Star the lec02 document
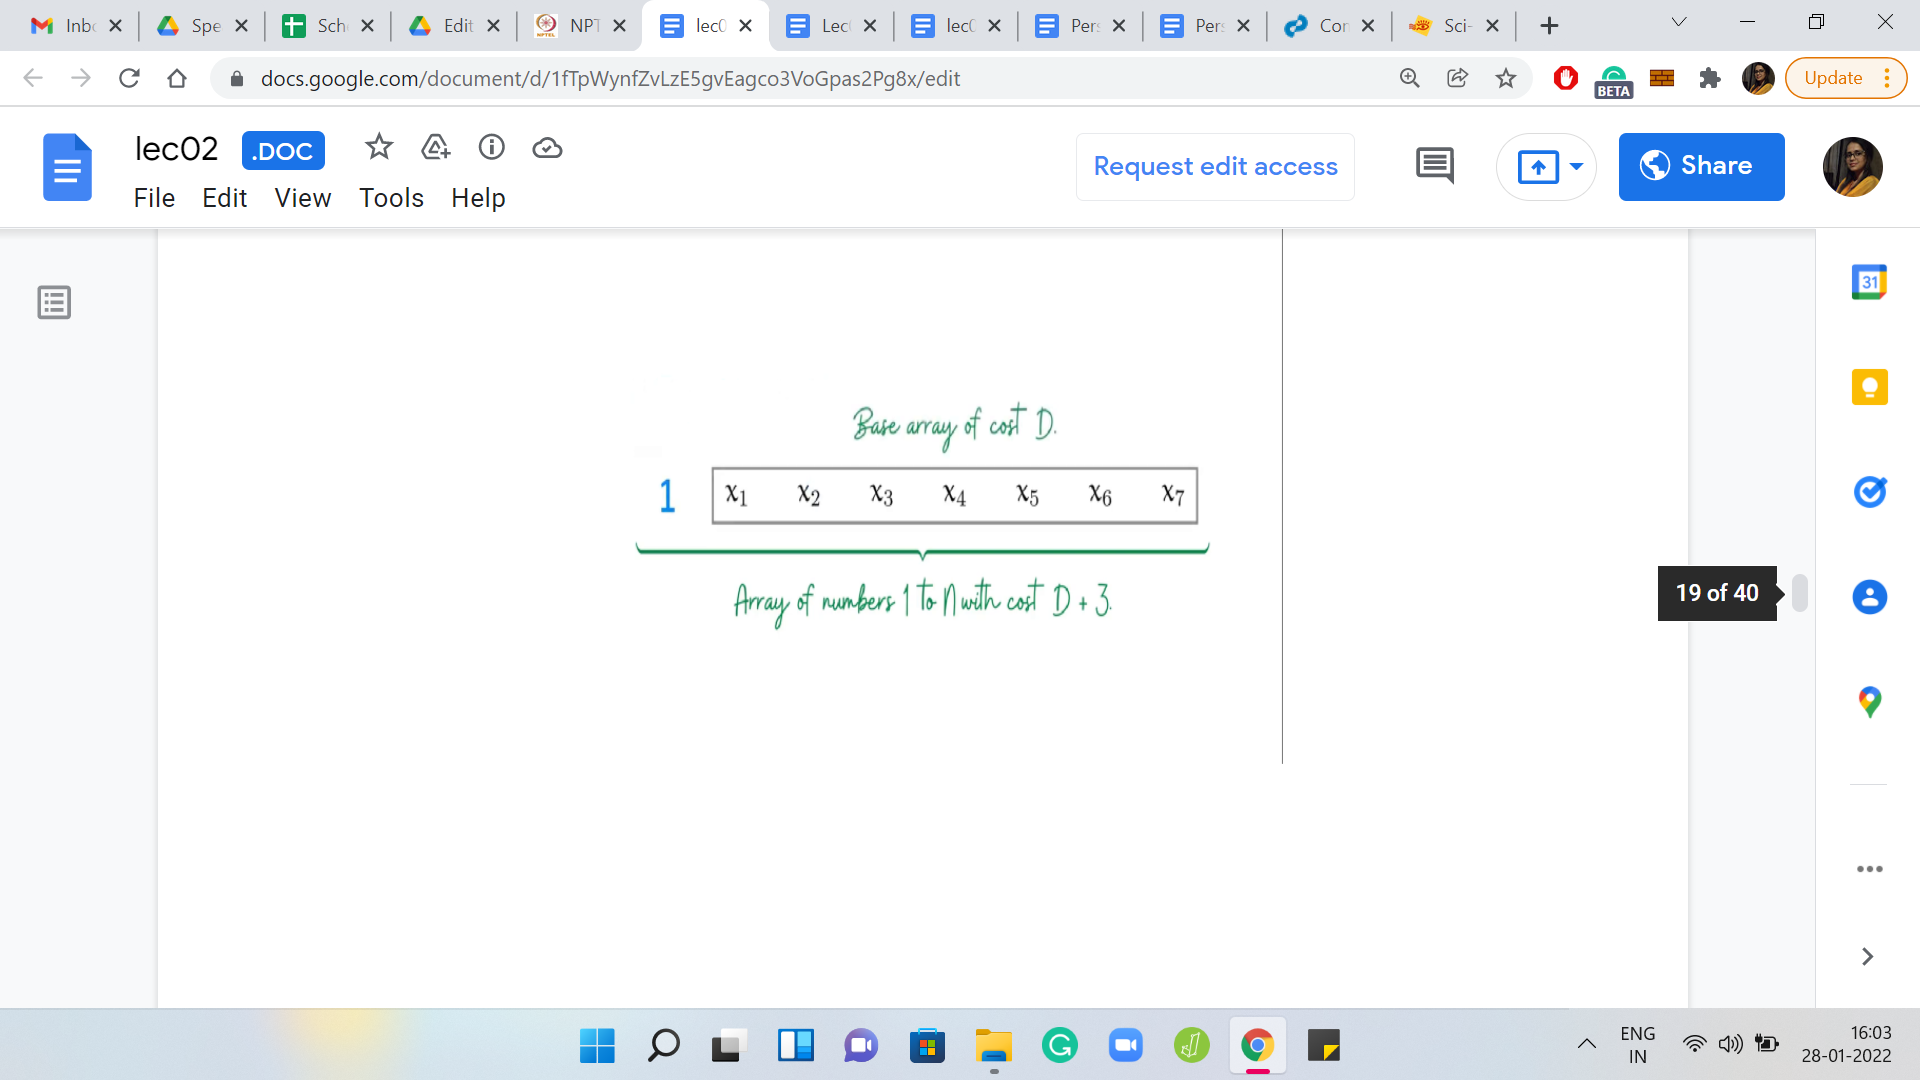Screen dimensions: 1920x1080 (x=378, y=148)
